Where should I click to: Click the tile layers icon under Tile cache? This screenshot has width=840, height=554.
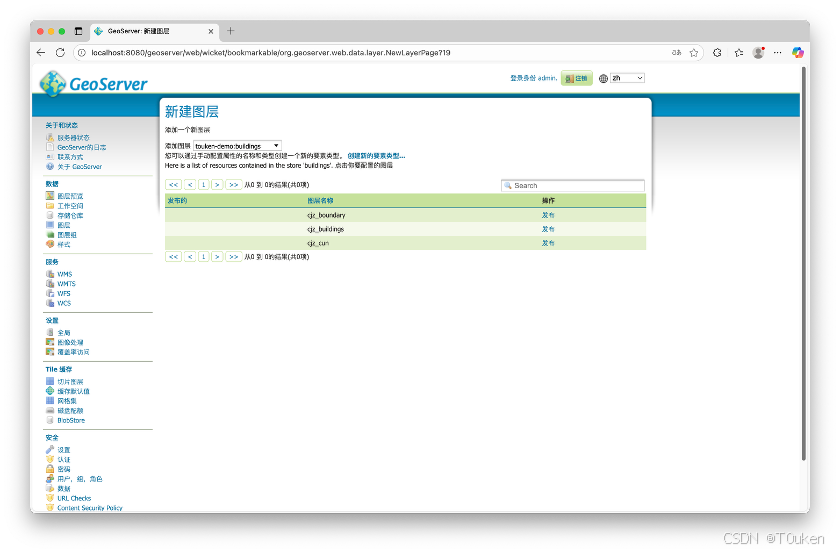pyautogui.click(x=50, y=381)
